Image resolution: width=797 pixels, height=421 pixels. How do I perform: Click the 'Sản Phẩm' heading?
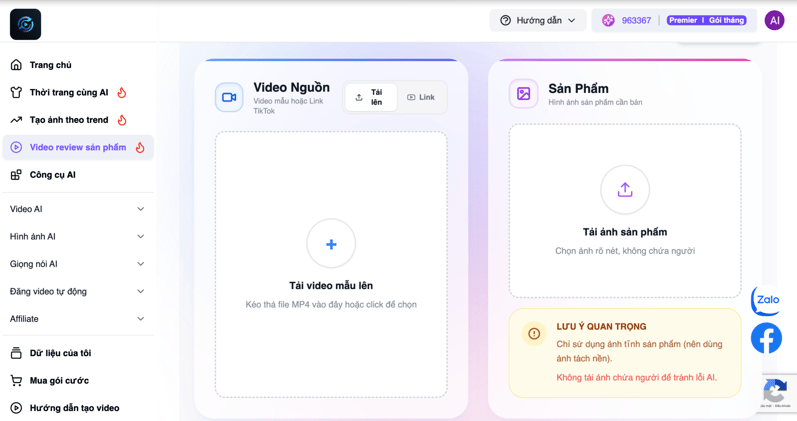pos(578,88)
